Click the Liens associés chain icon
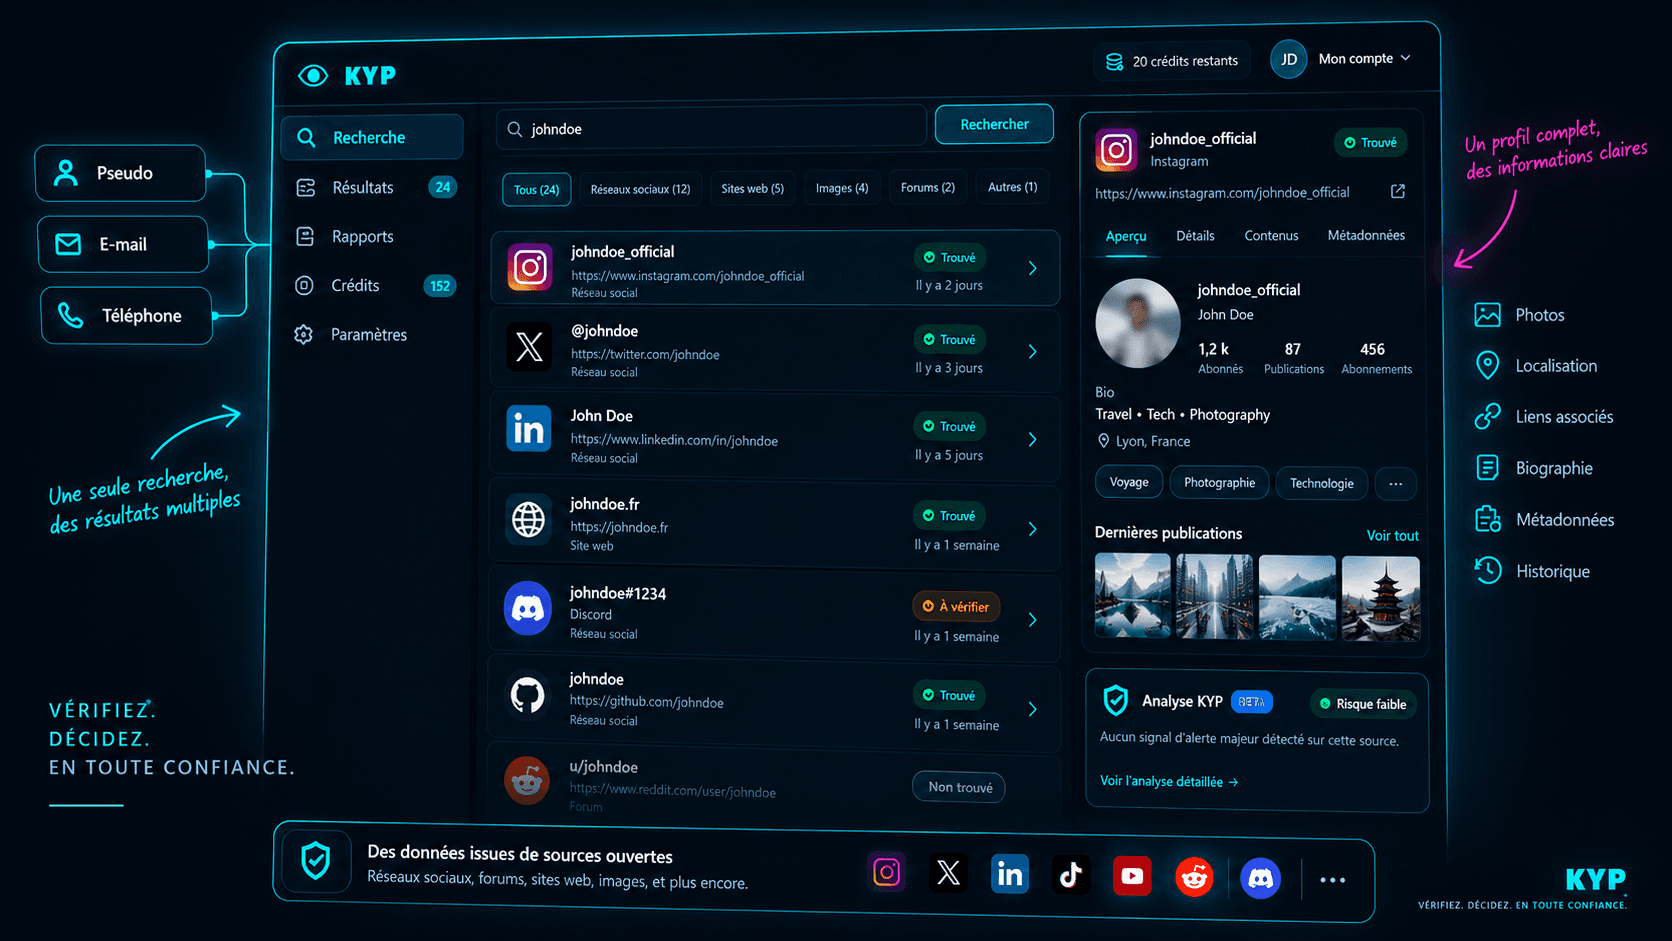 pos(1487,416)
